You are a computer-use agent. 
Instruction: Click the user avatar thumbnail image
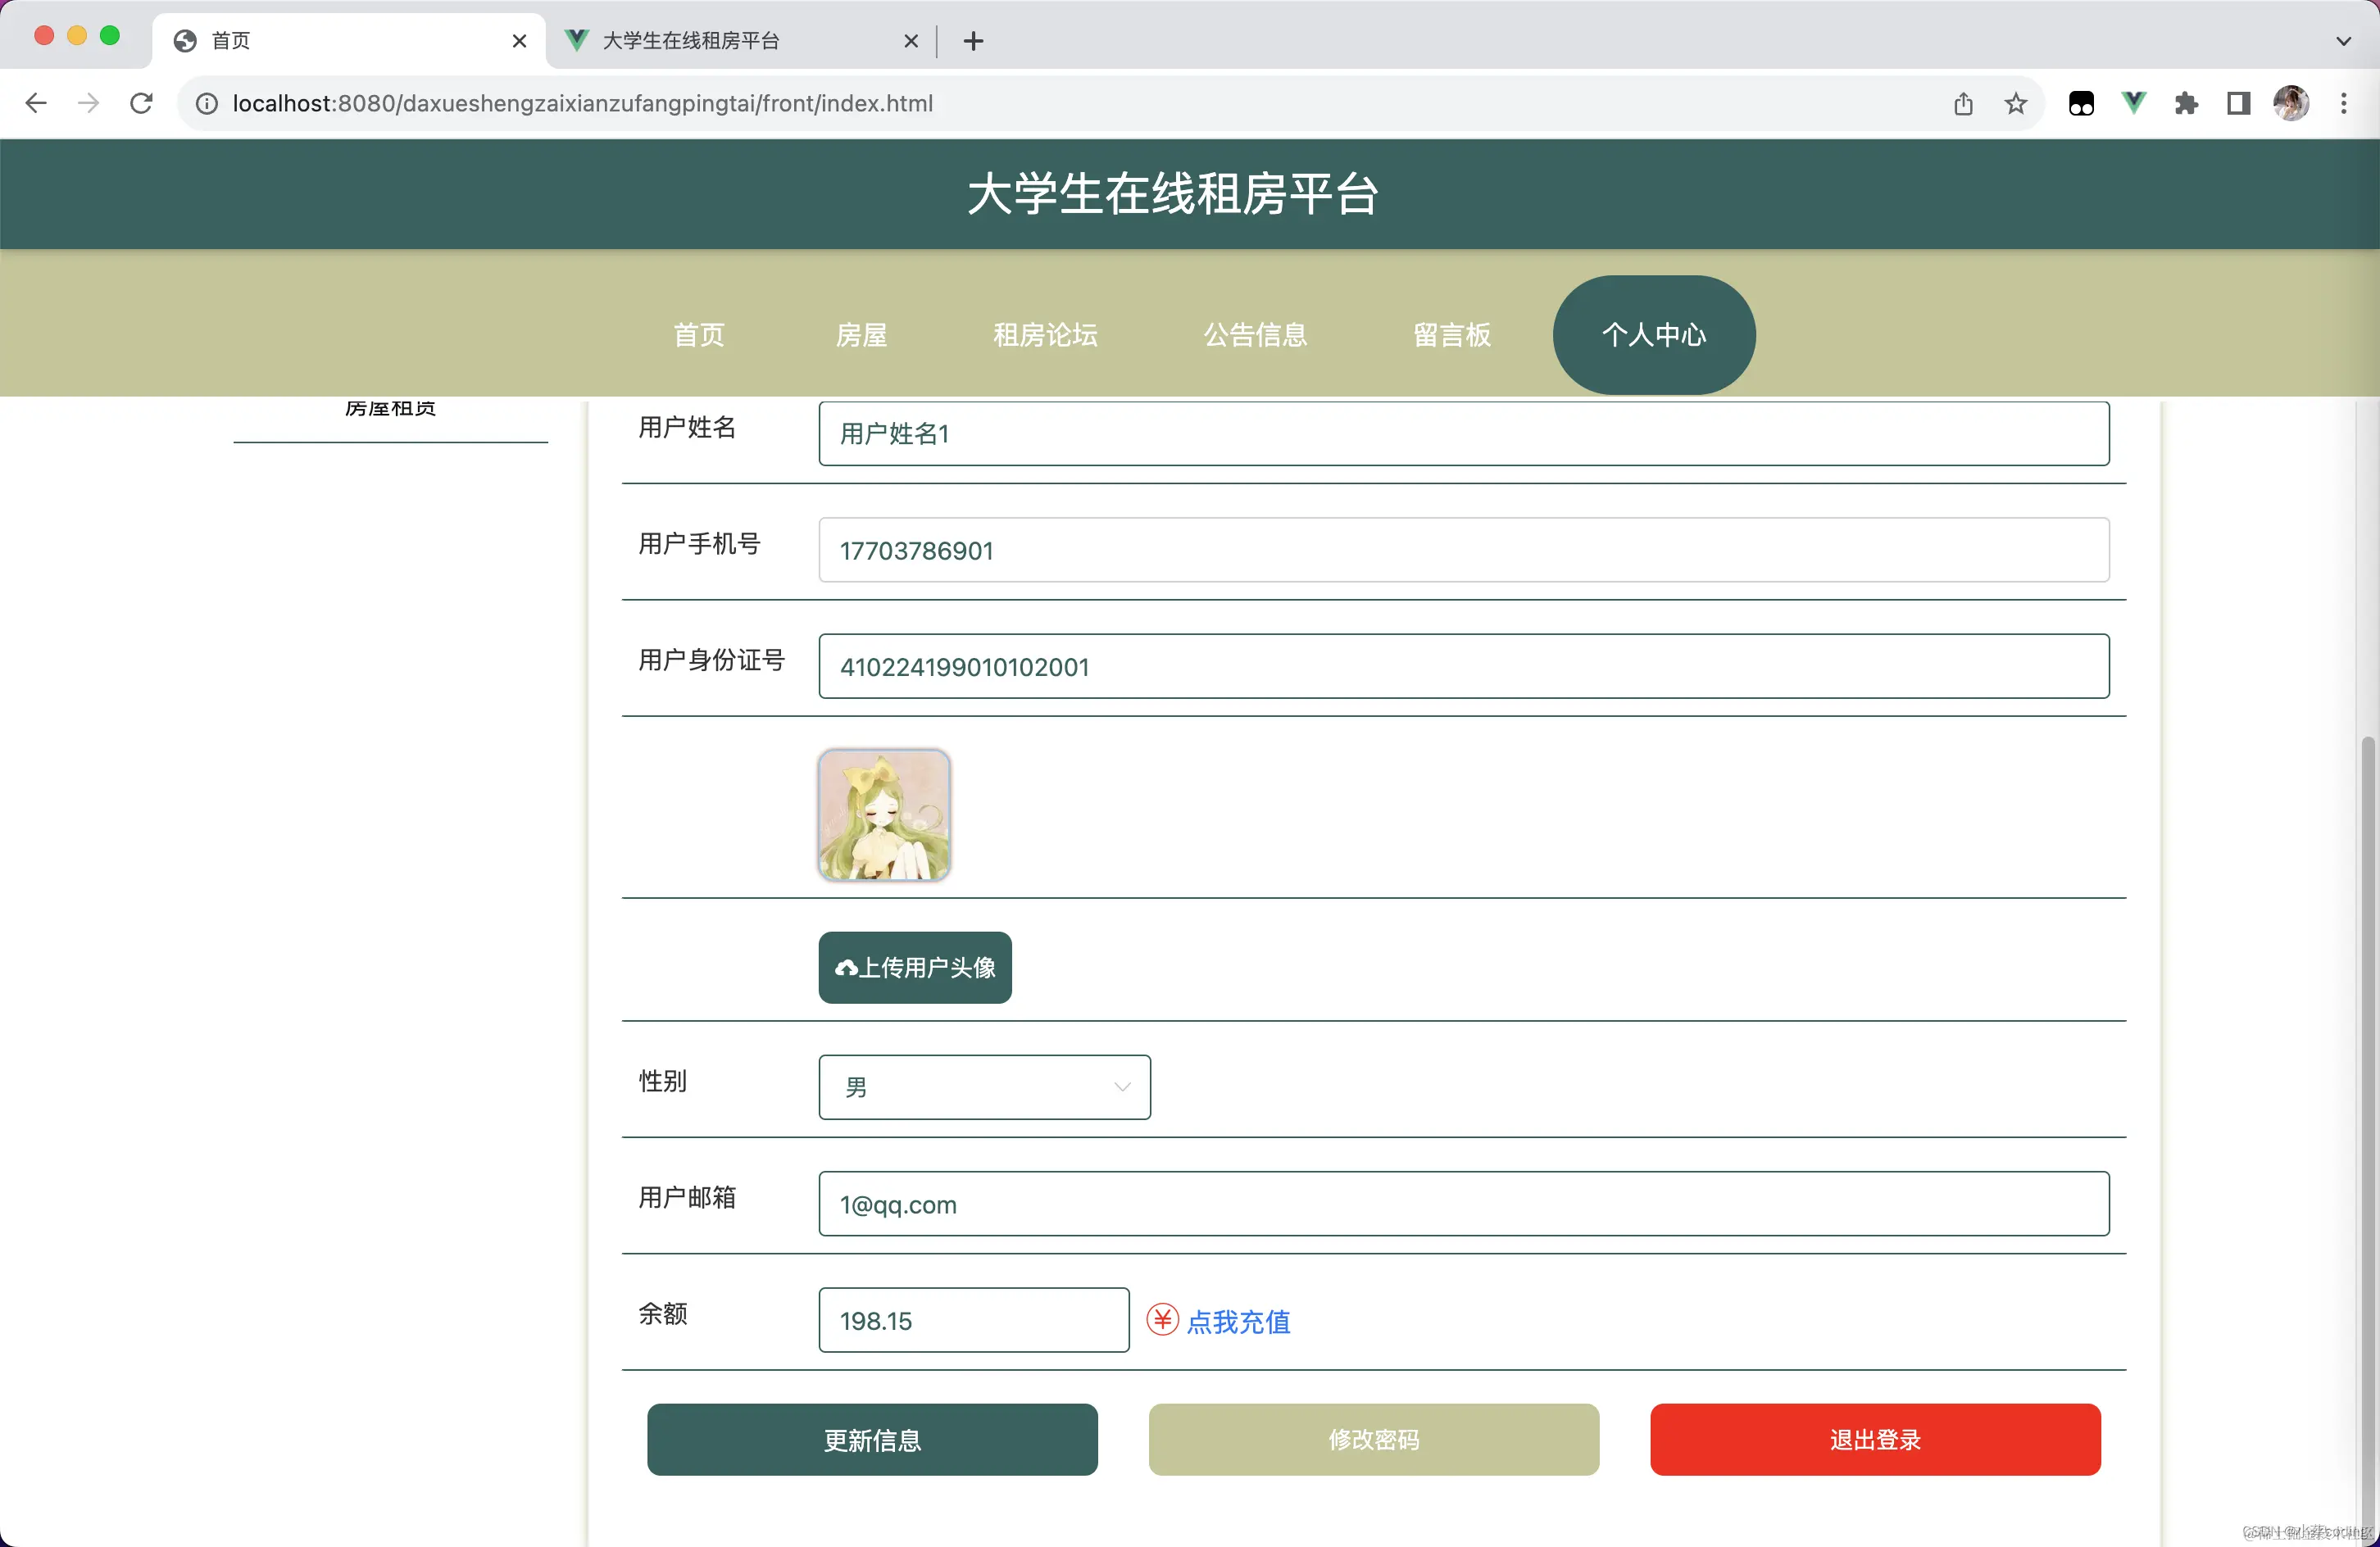(884, 815)
